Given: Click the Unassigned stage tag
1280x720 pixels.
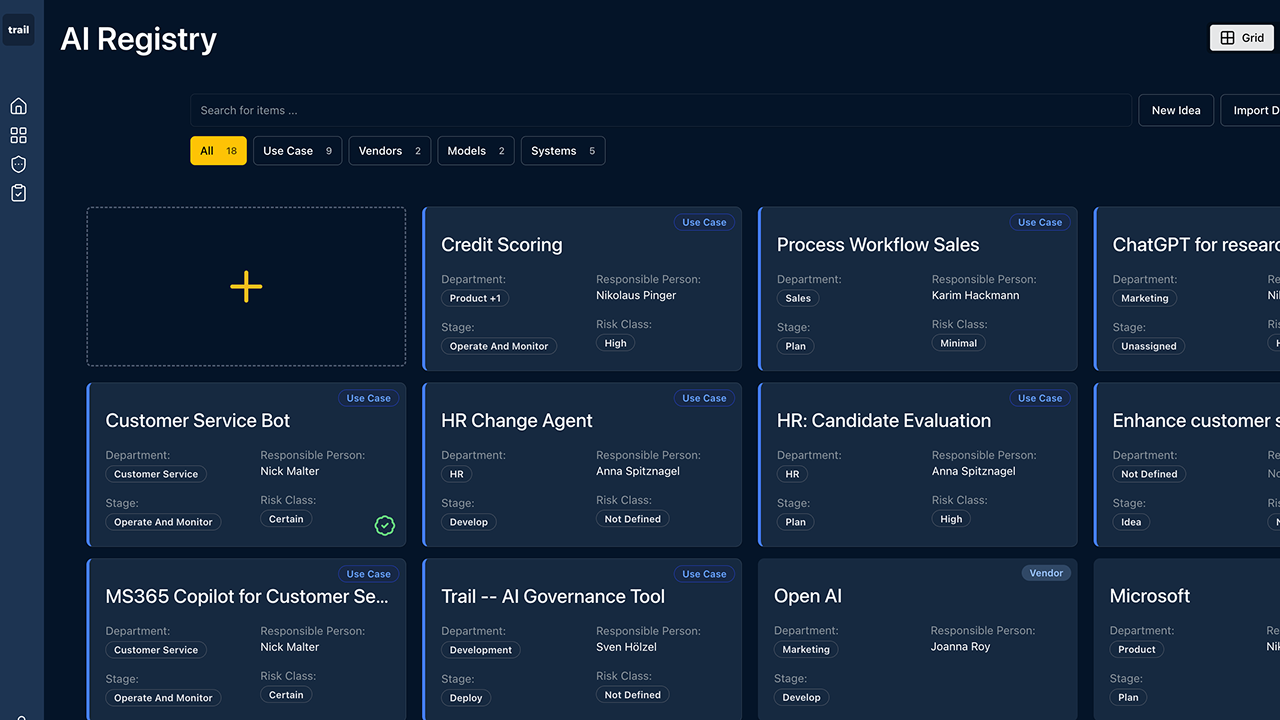Looking at the screenshot, I should click(x=1149, y=346).
